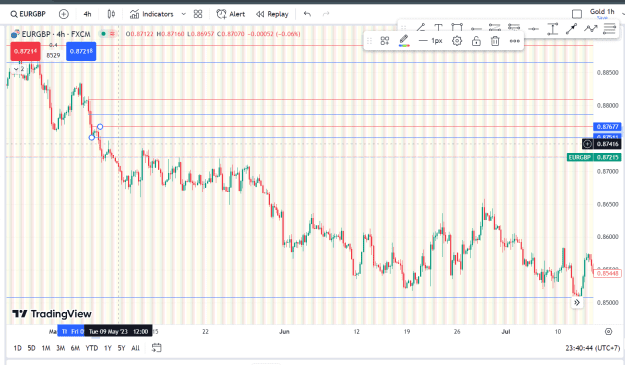Click the red sell price 0.87214 button

(x=25, y=51)
